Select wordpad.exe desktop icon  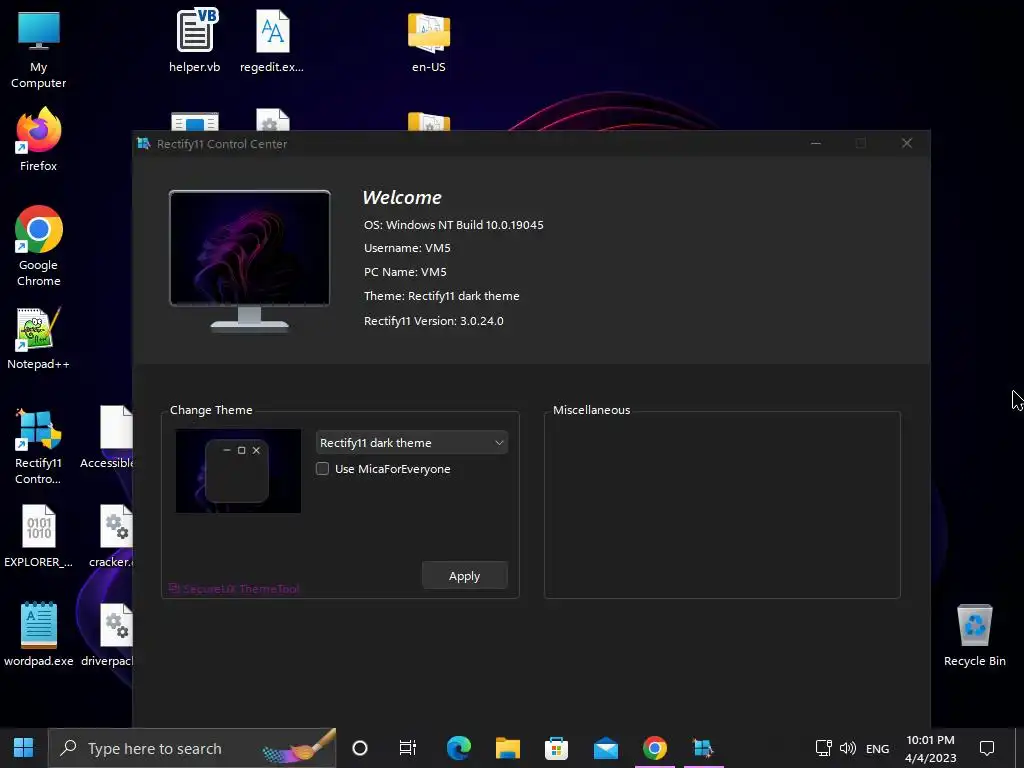(39, 633)
